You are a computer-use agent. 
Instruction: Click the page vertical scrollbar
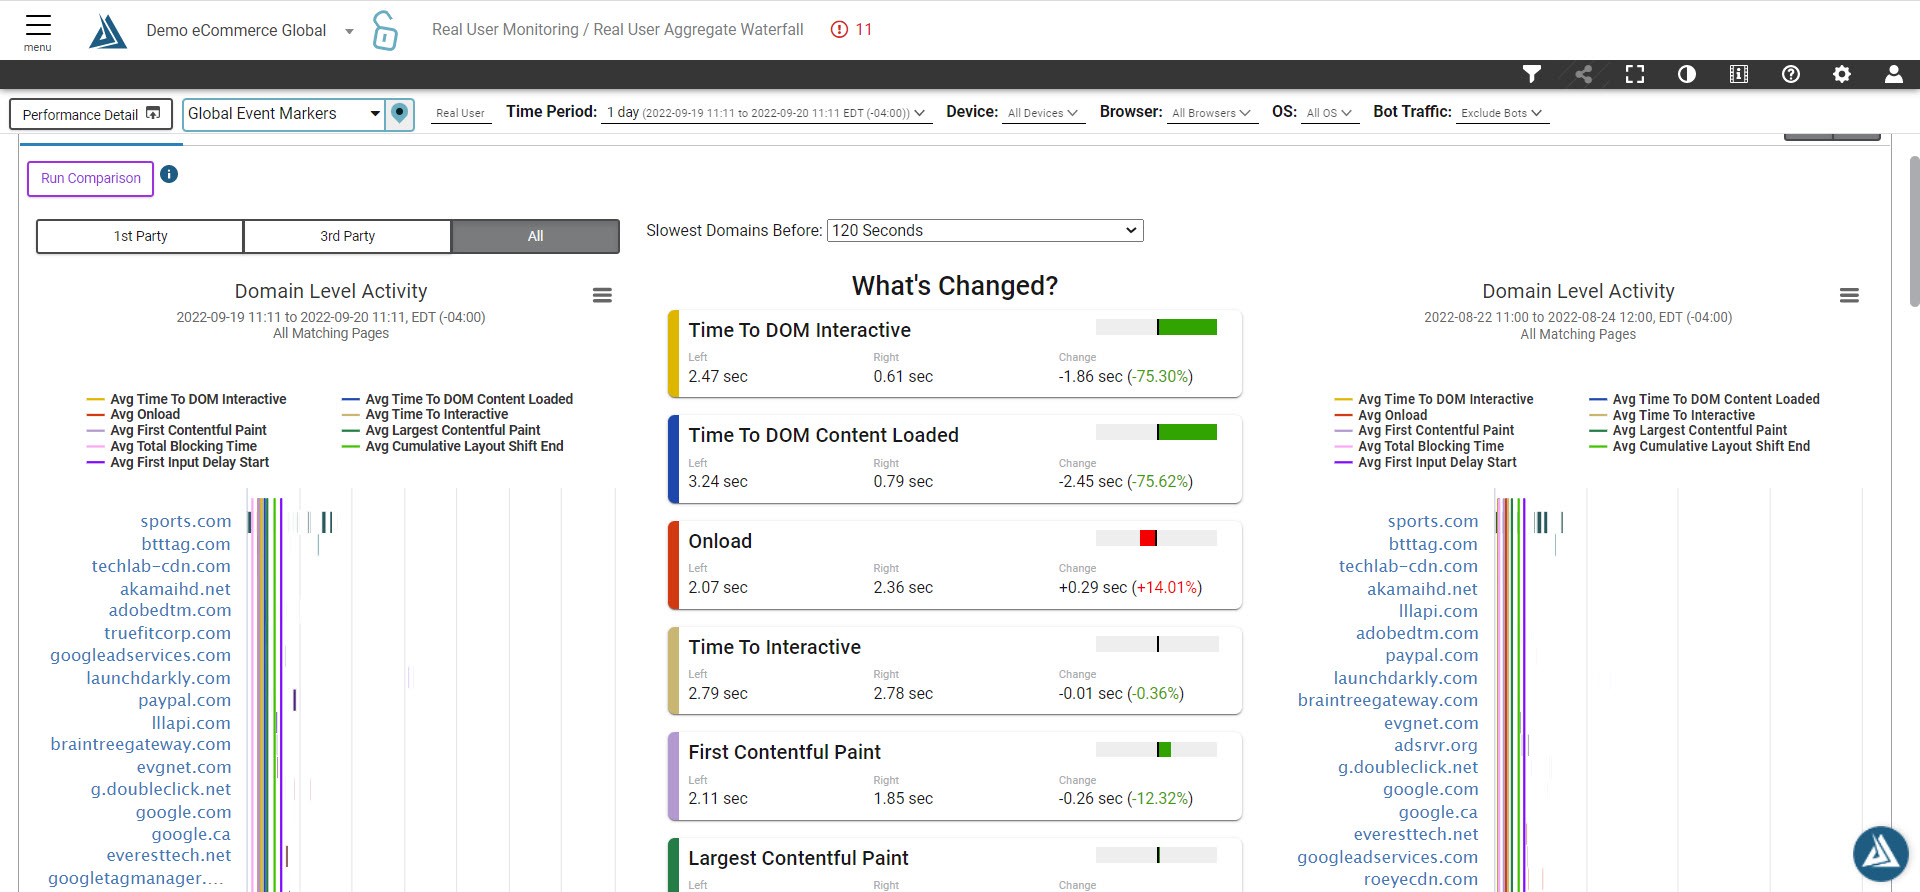click(1914, 230)
